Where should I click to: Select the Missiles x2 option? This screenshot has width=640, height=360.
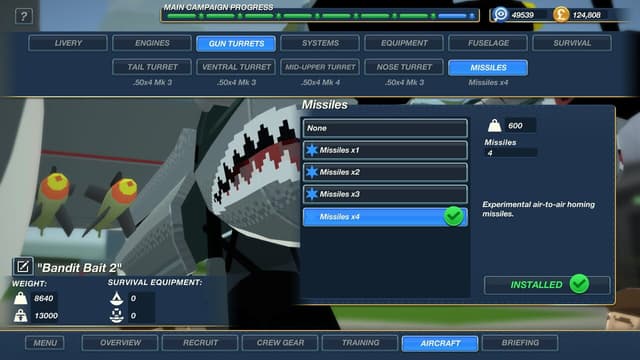click(385, 172)
